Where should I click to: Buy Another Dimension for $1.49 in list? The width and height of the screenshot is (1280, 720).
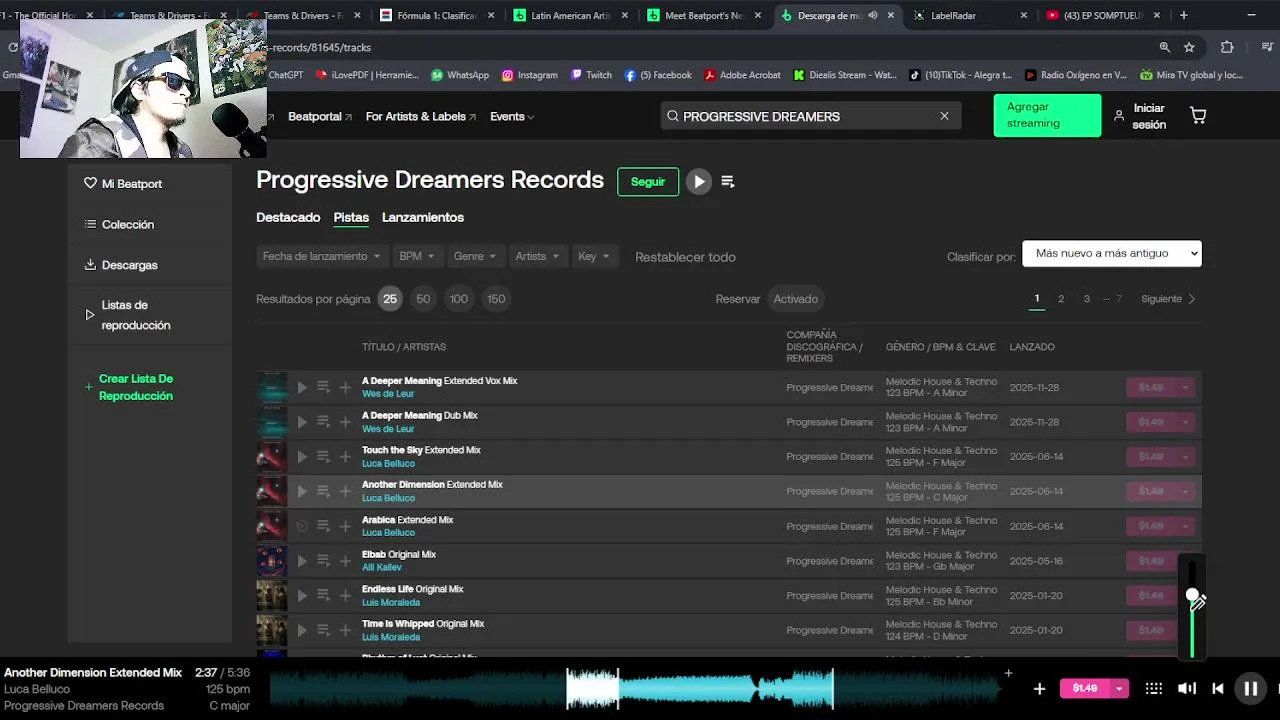(1151, 491)
